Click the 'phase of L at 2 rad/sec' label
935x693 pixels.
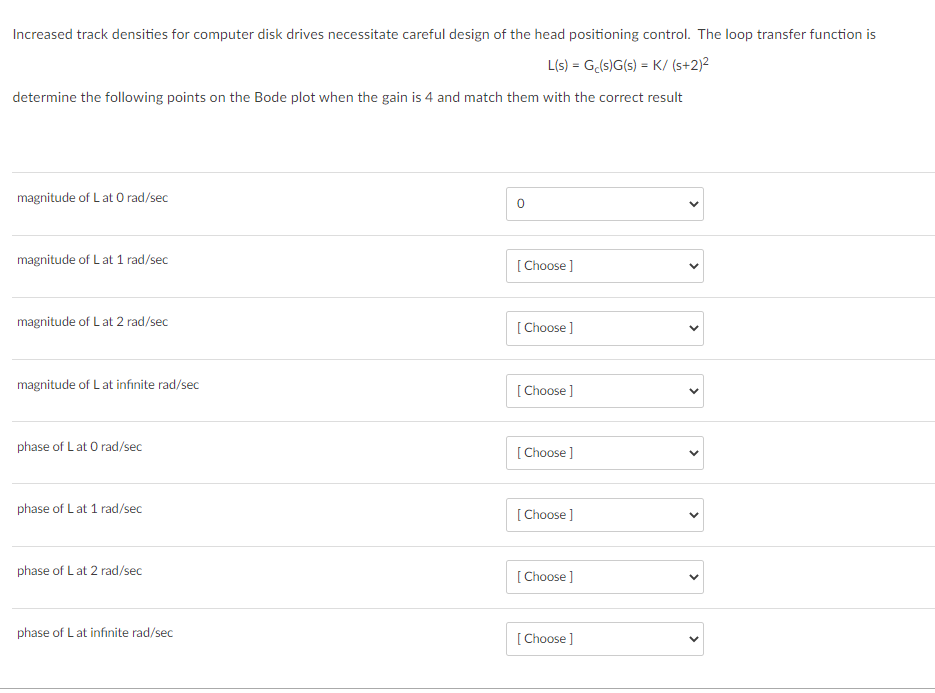[79, 571]
